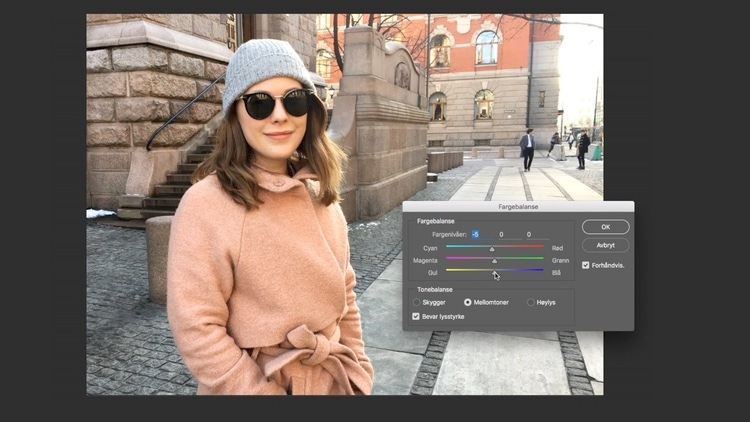The height and width of the screenshot is (422, 750).
Task: Toggle the Forhåndsvis preview checkbox
Action: point(586,265)
